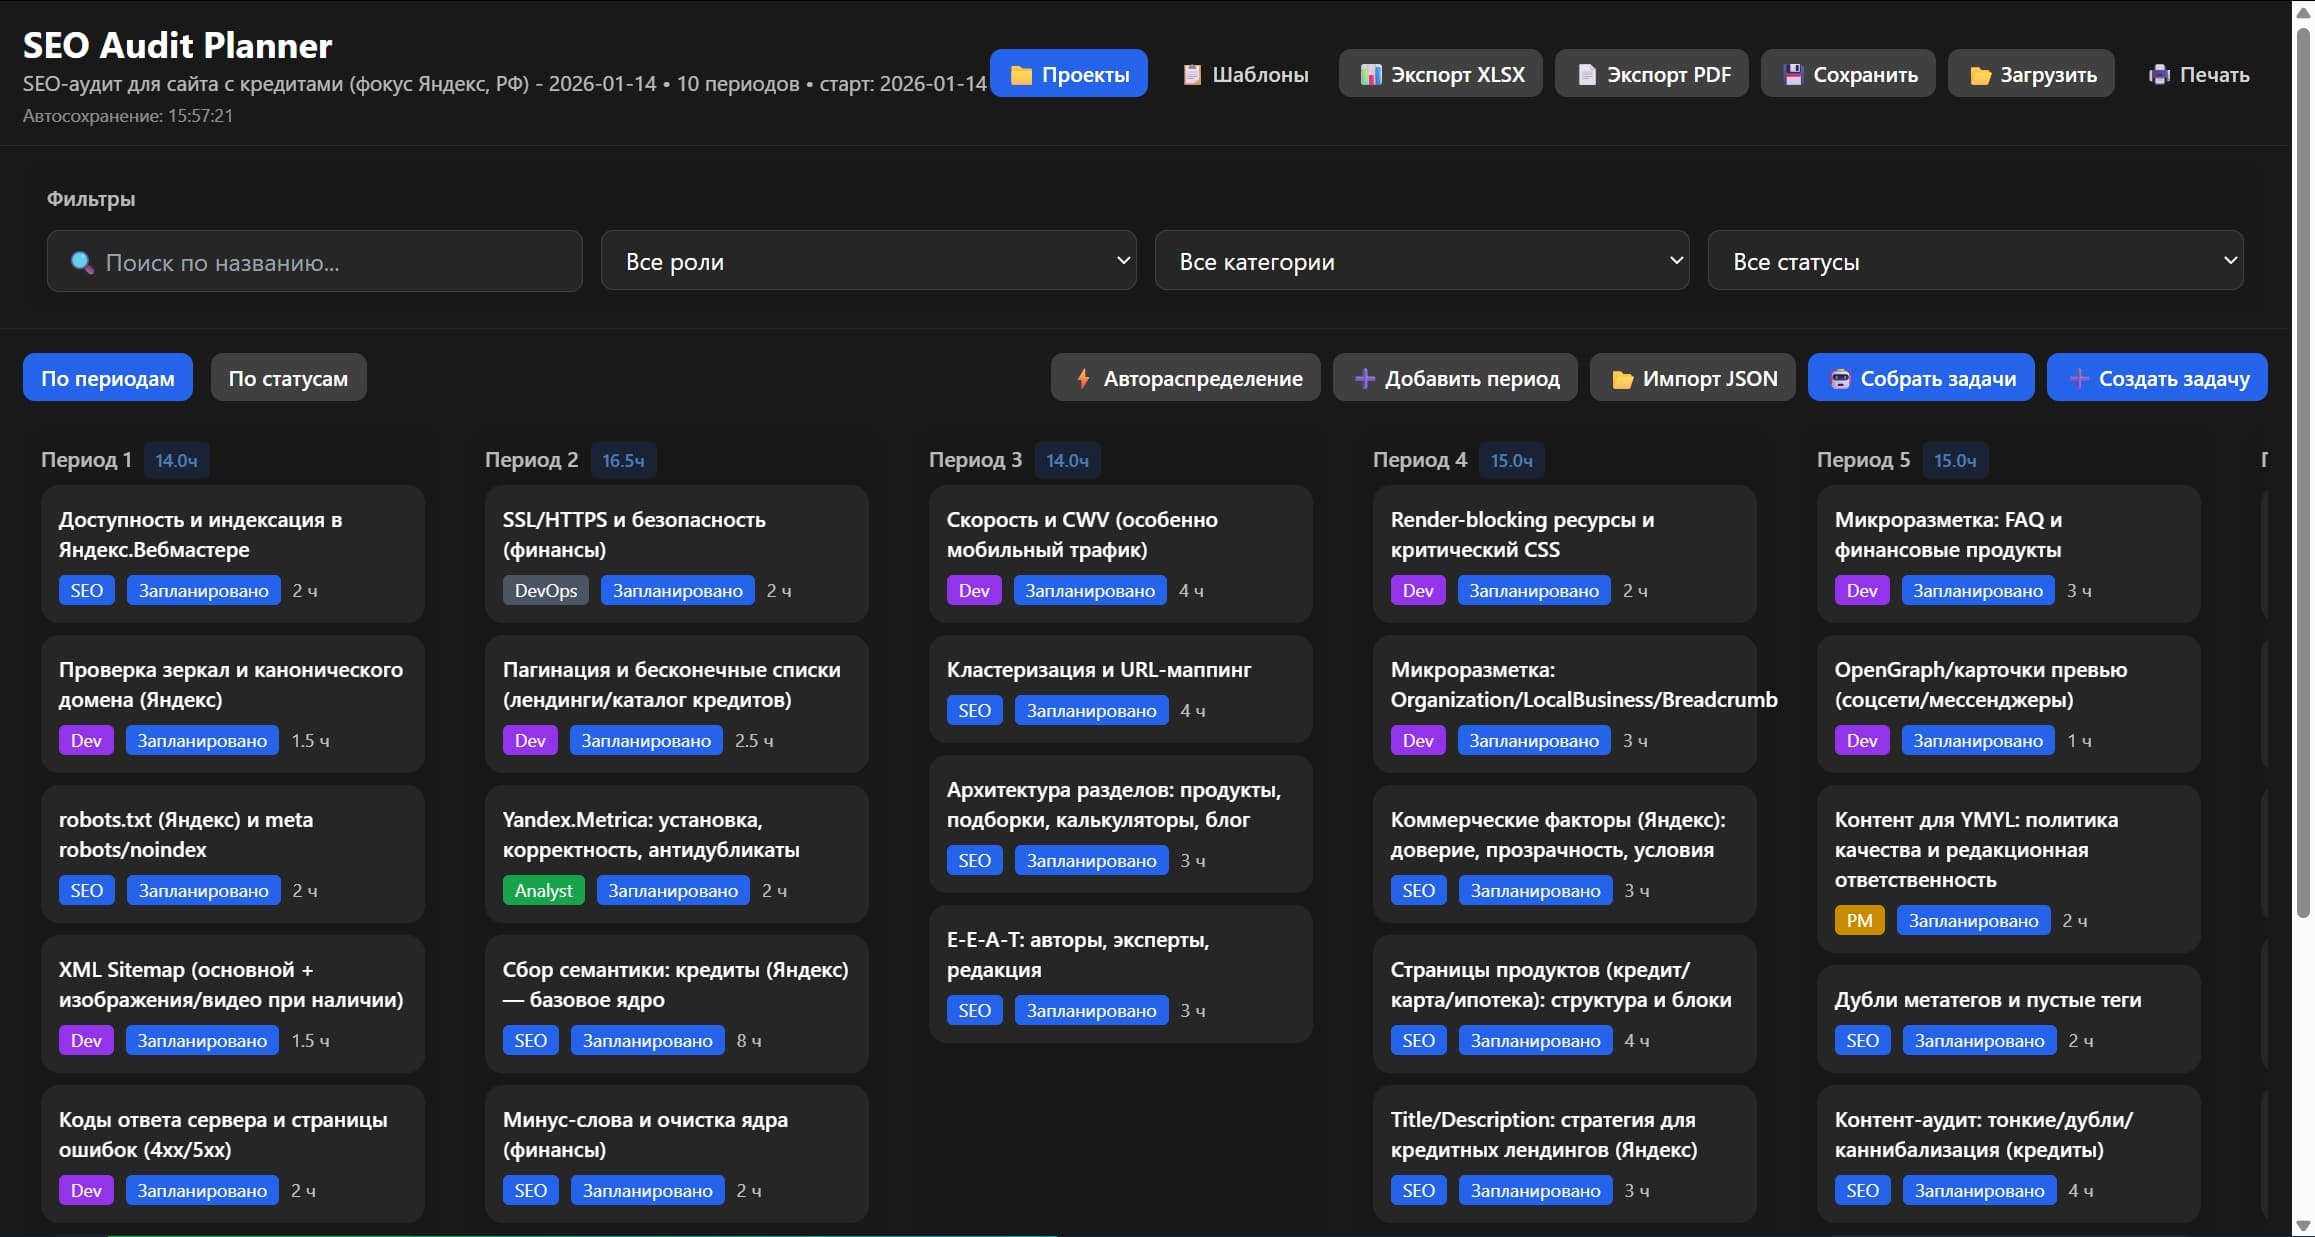This screenshot has height=1237, width=2315.
Task: Open the Проекты panel via folder icon
Action: pyautogui.click(x=1022, y=73)
